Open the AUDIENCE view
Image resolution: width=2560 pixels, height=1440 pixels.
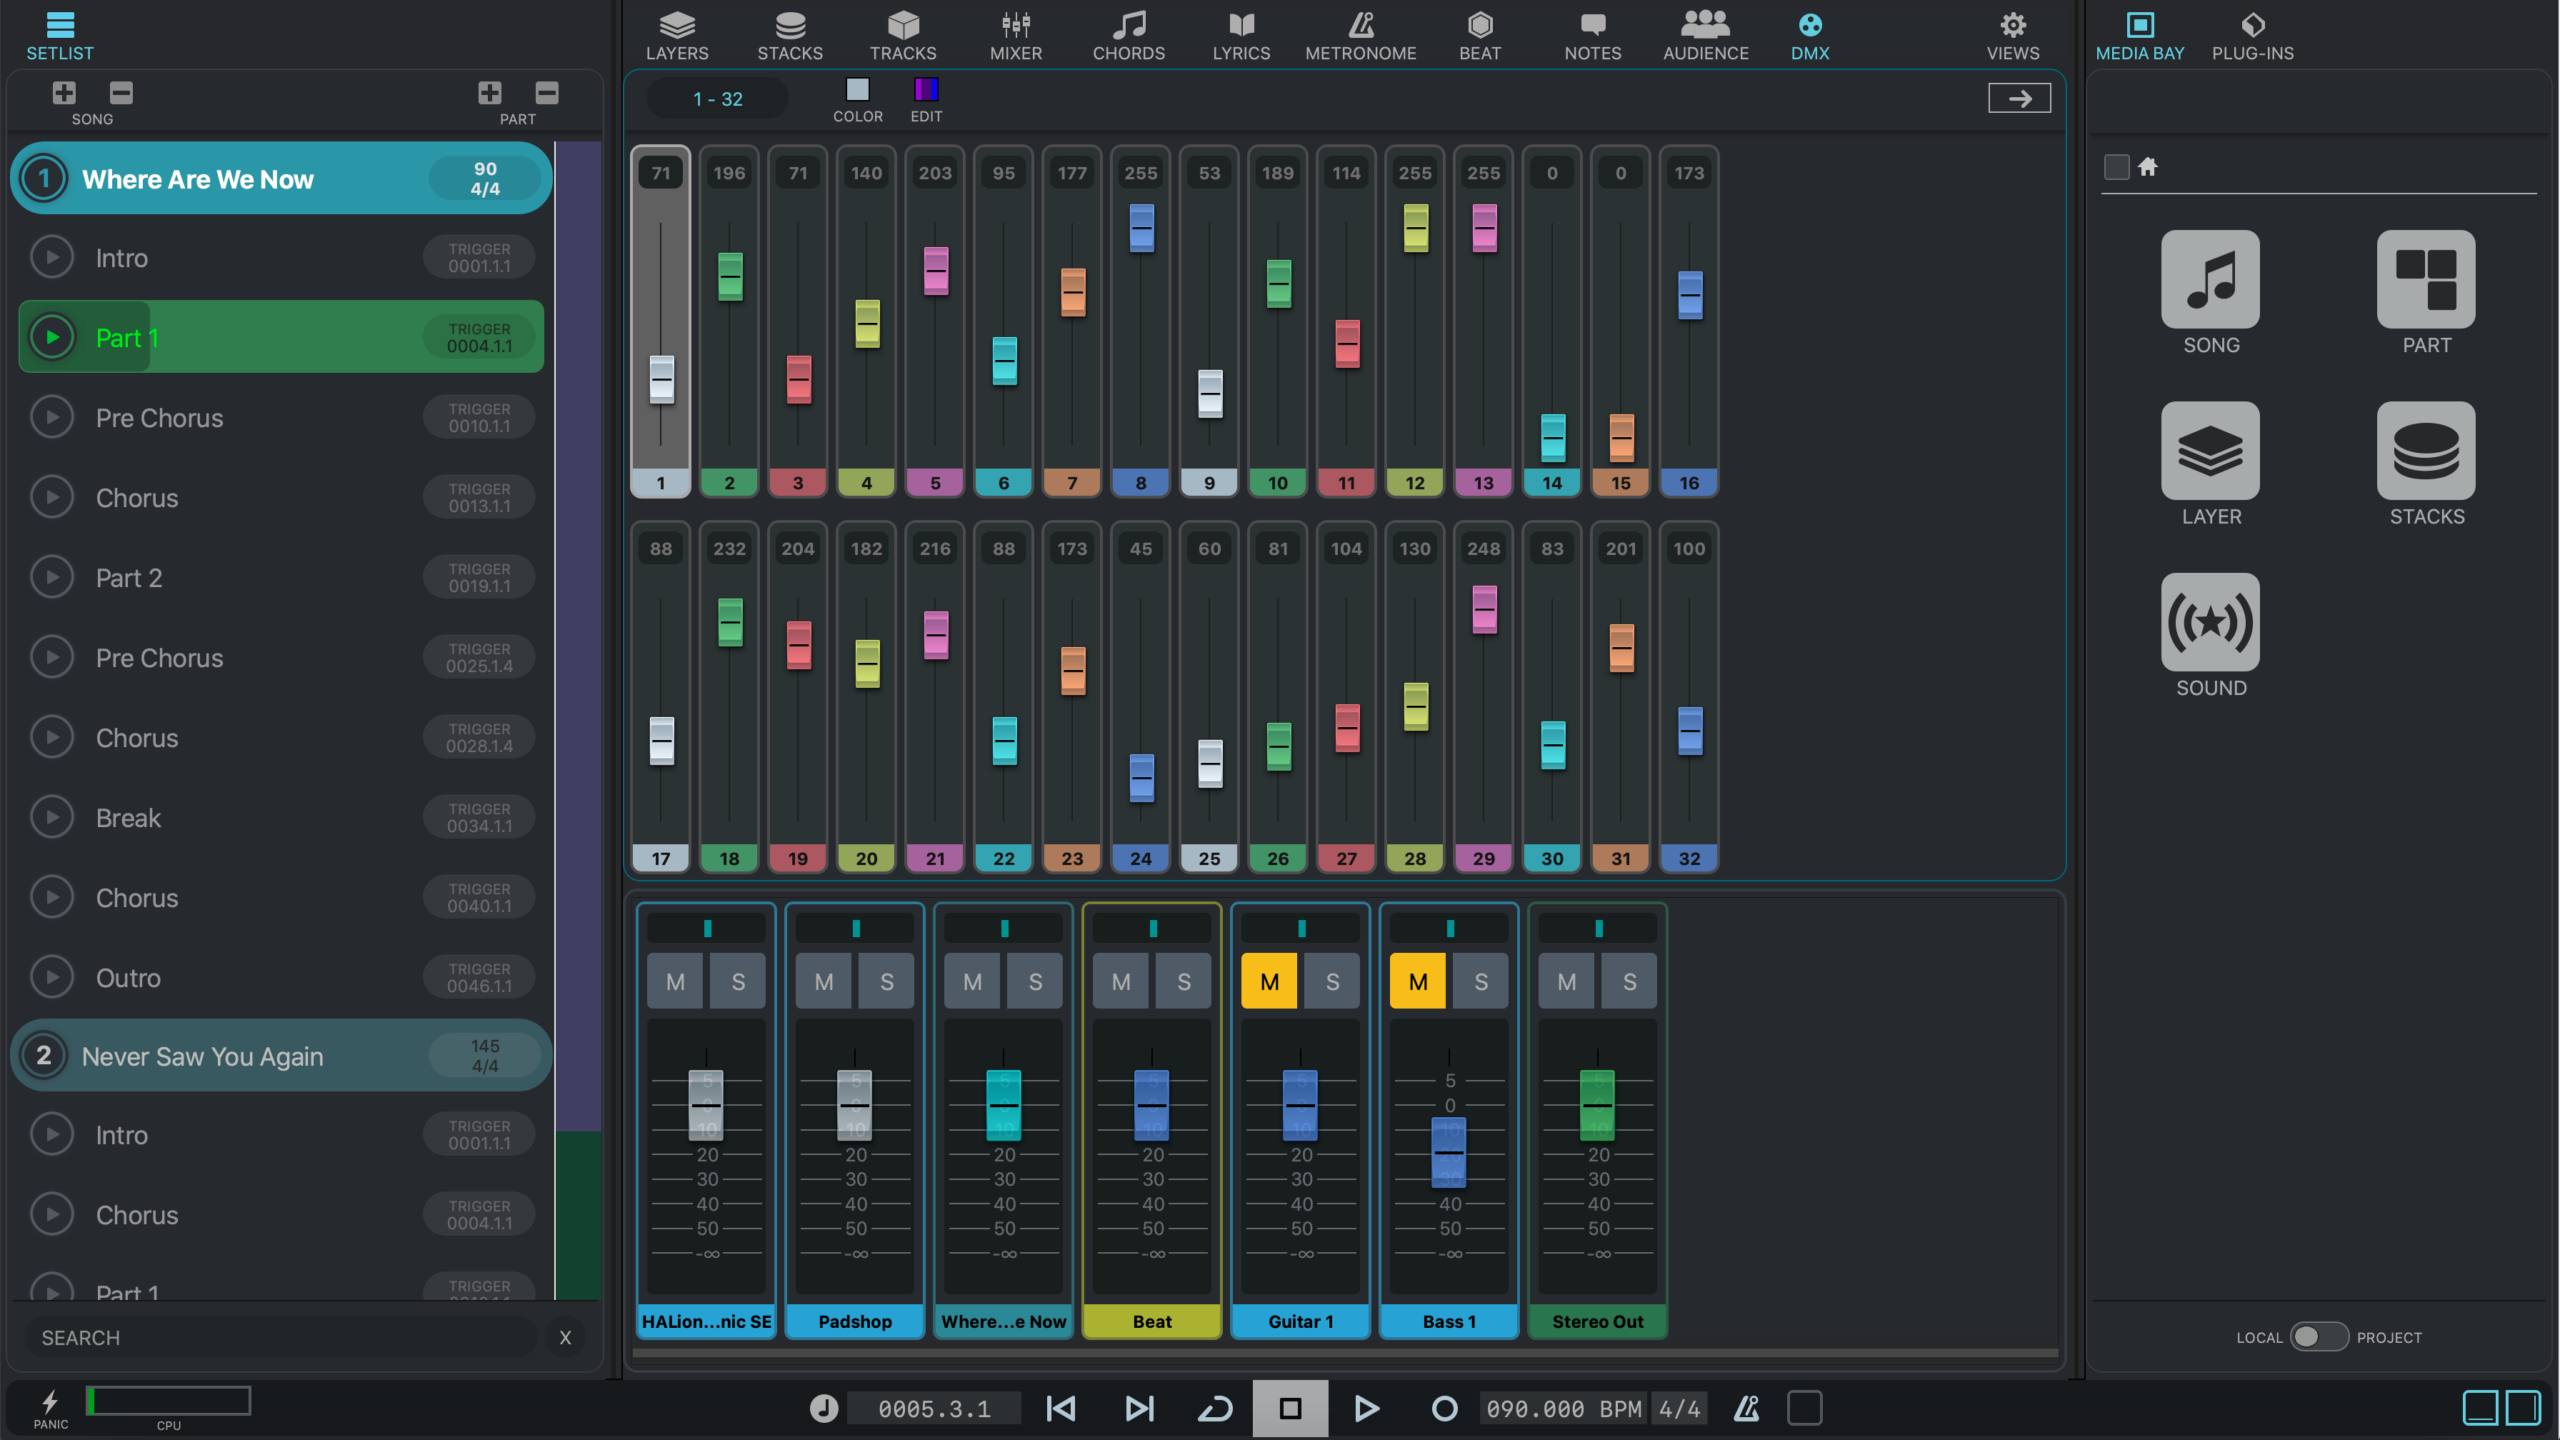(1704, 35)
